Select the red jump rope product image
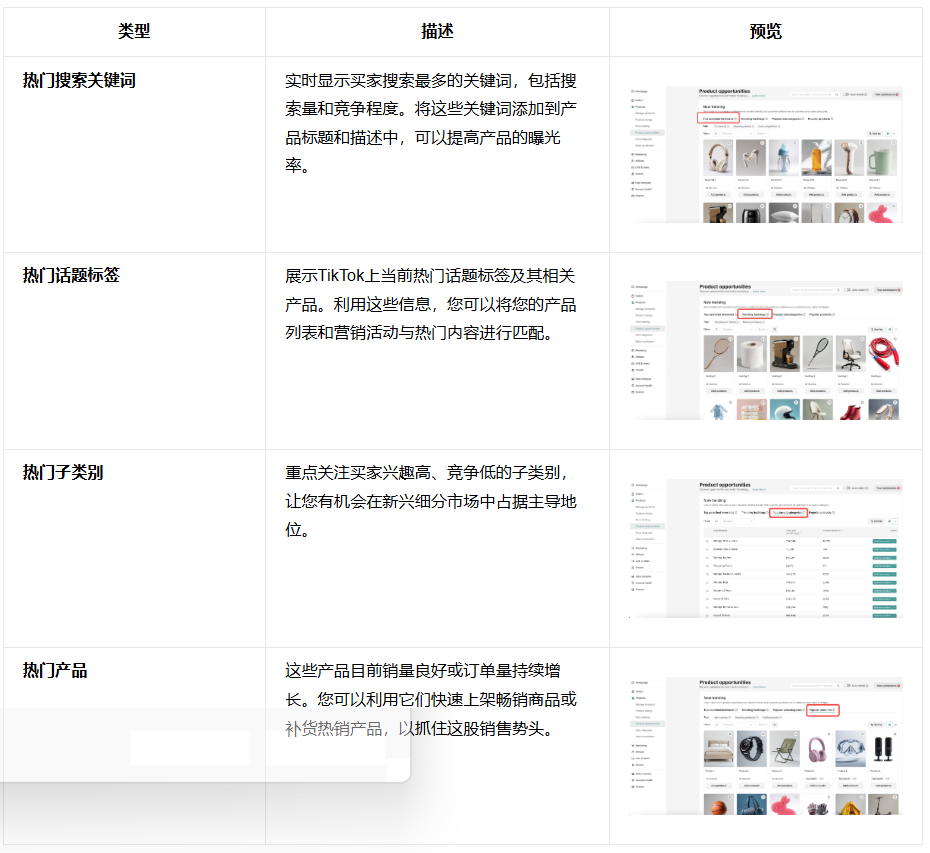930x853 pixels. [882, 352]
